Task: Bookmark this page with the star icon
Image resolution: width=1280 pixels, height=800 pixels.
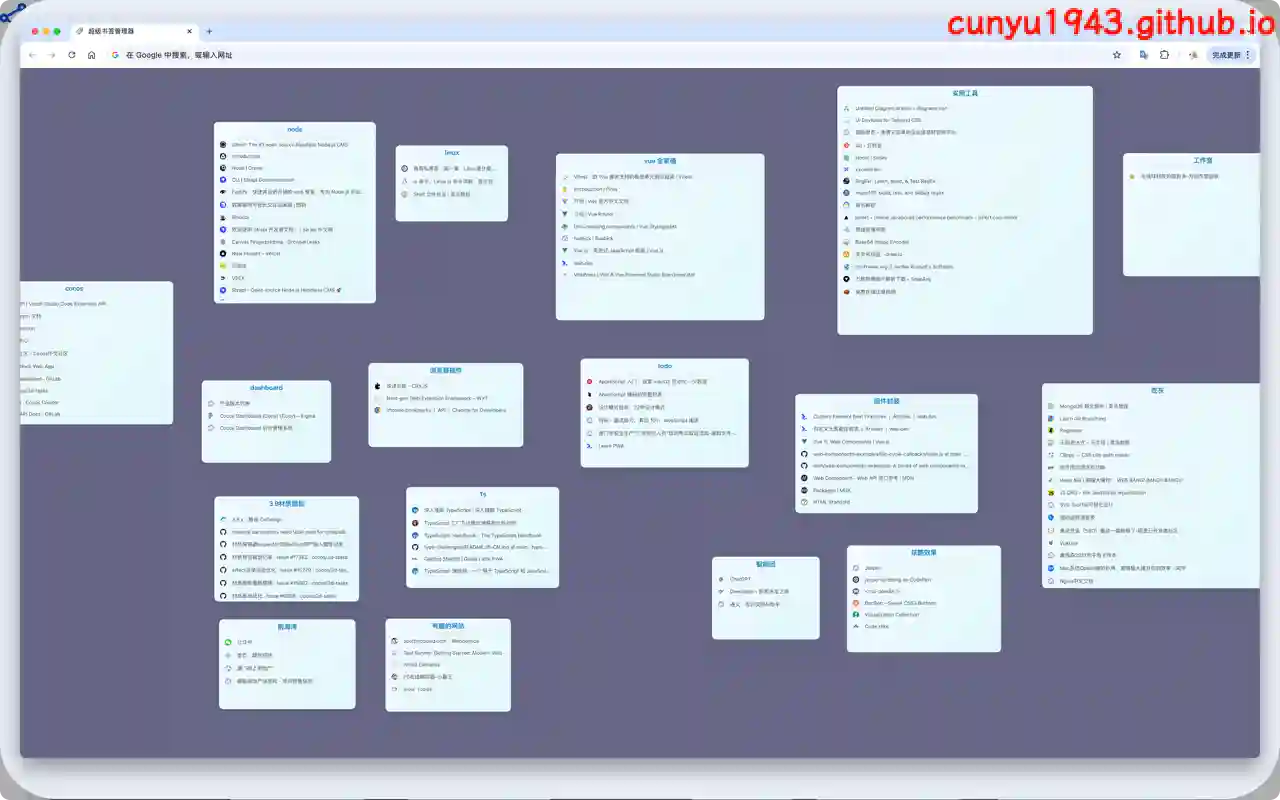Action: pos(1117,55)
